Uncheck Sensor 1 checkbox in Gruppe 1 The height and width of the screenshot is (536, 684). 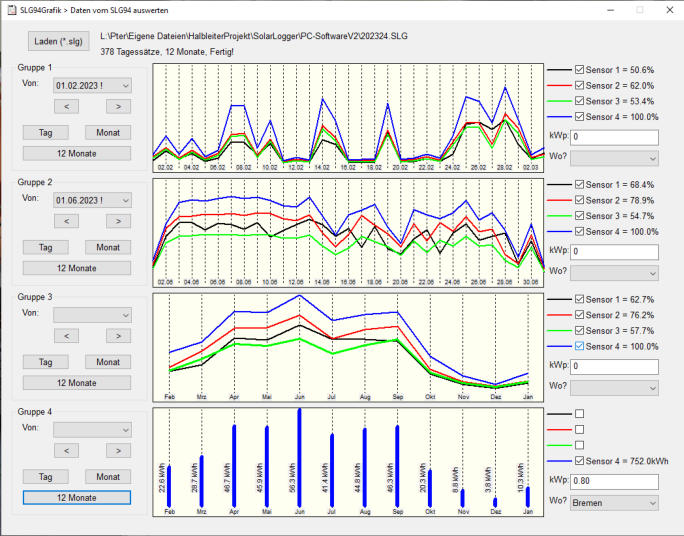[x=579, y=70]
